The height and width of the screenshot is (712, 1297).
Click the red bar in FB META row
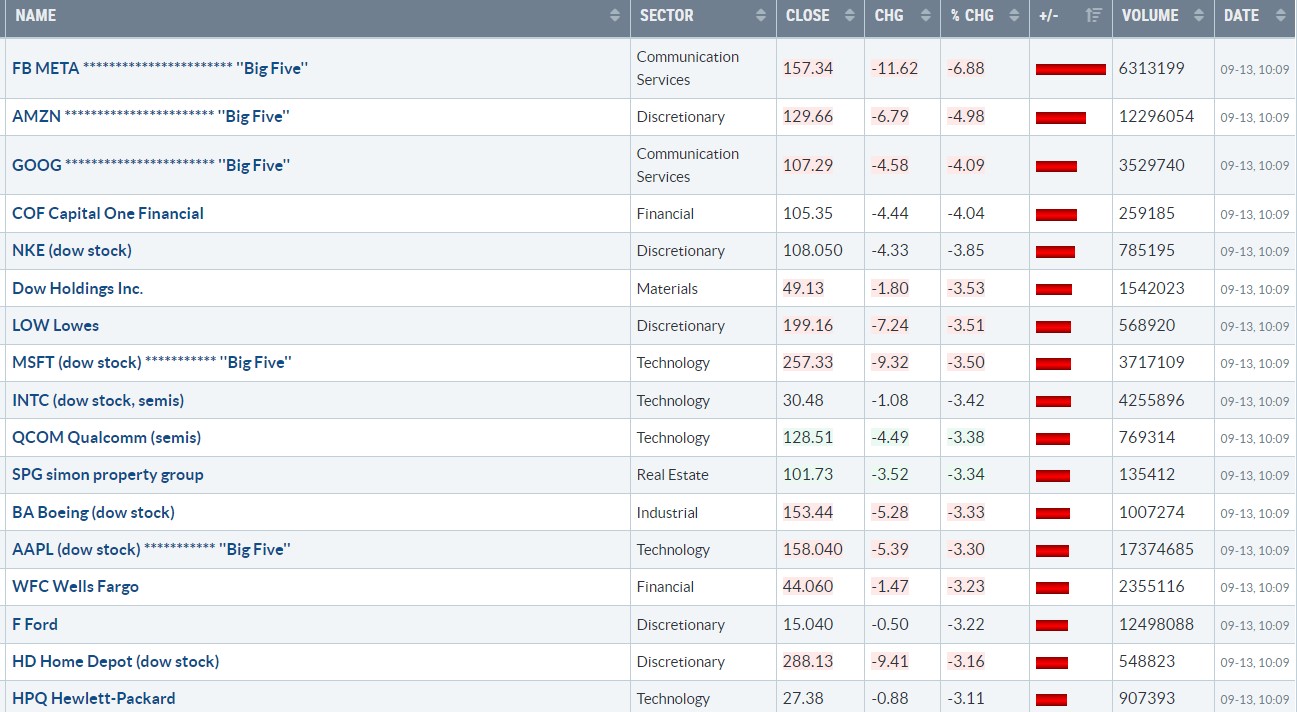pyautogui.click(x=1071, y=69)
